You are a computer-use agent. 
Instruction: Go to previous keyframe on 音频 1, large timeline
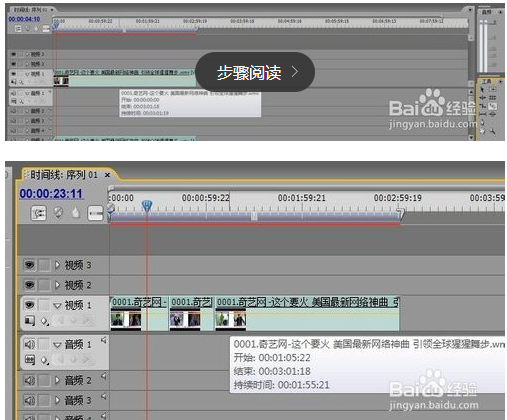(x=60, y=360)
